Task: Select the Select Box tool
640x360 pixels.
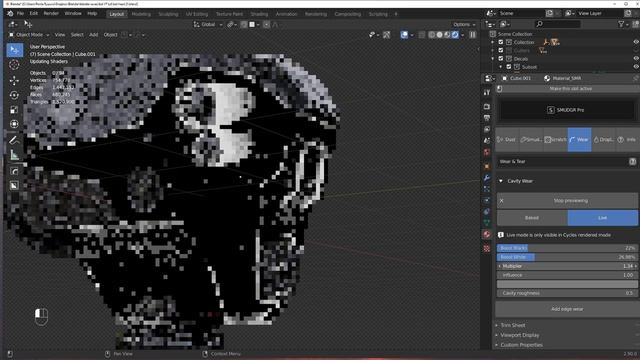Action: [14, 50]
